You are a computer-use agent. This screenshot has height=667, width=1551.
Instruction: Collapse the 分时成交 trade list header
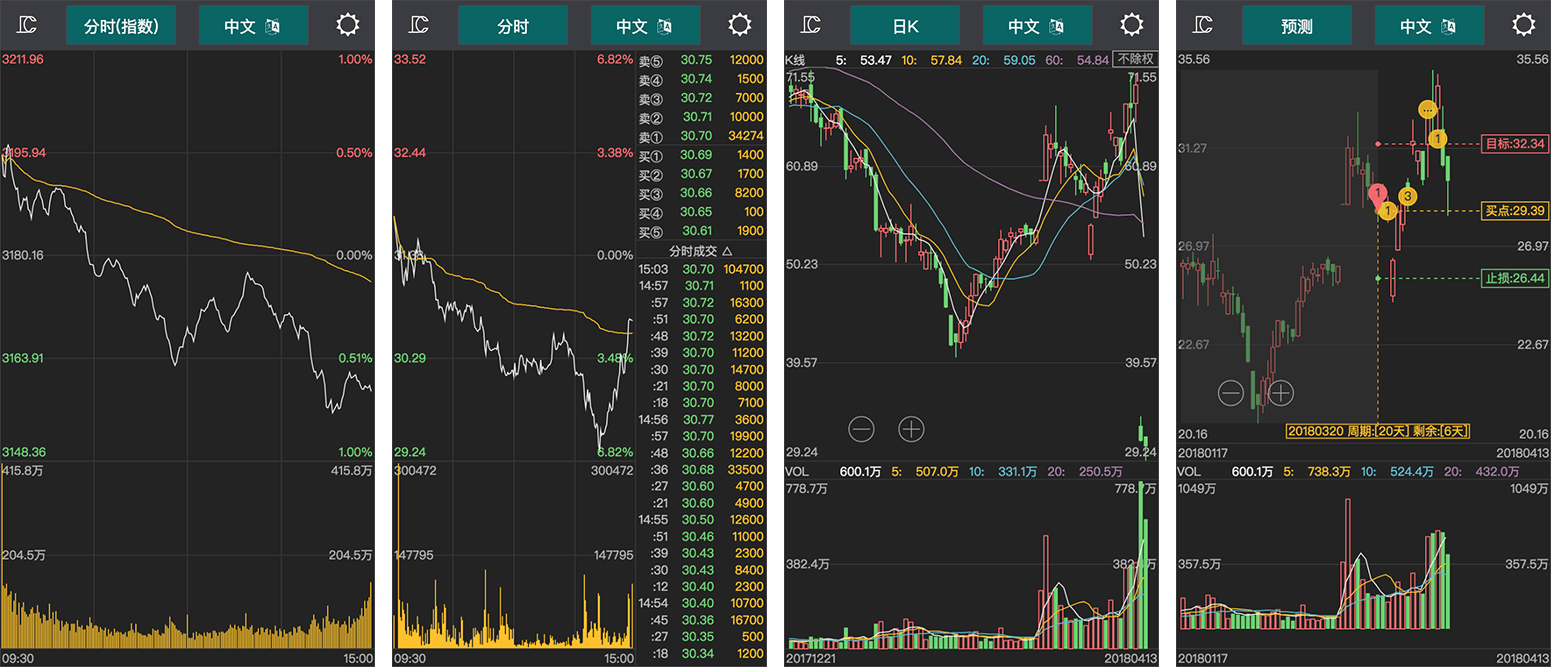[x=701, y=251]
